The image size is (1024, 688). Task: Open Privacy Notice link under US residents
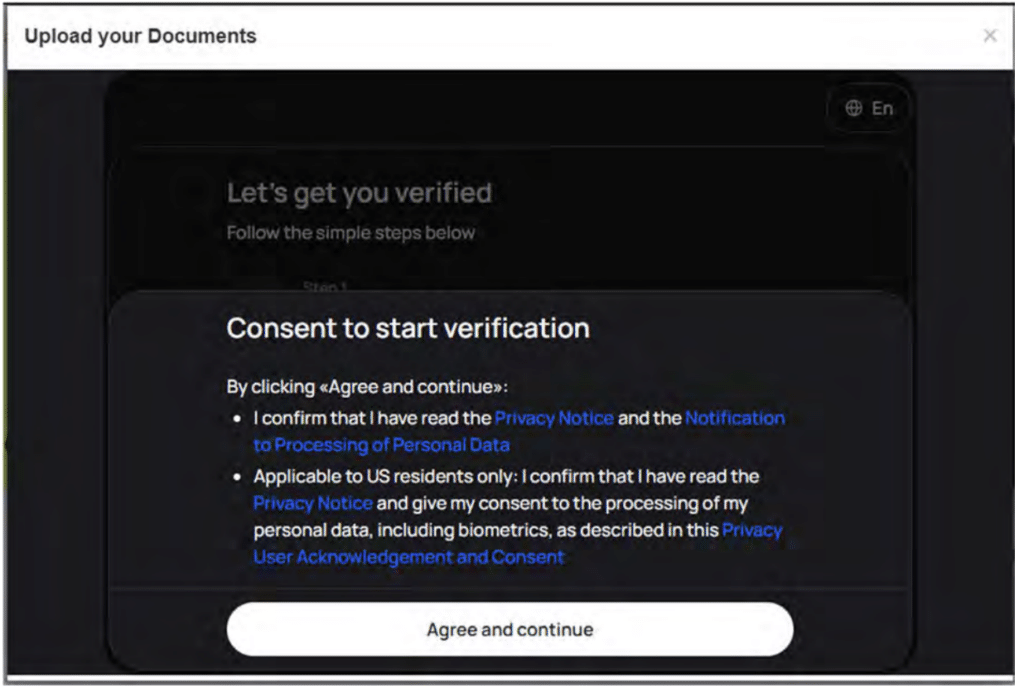click(313, 503)
